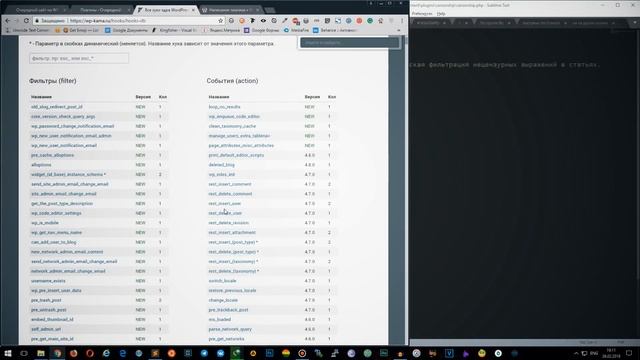Open the Windows Start menu

point(8,353)
